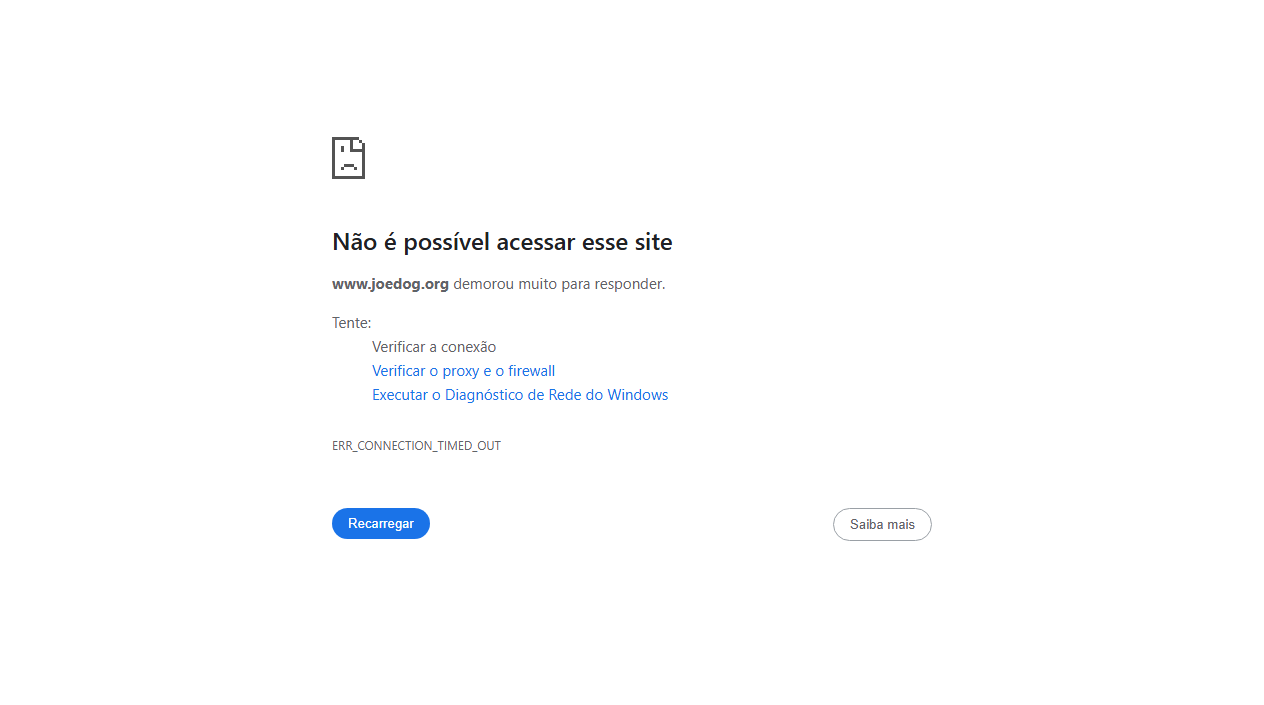The width and height of the screenshot is (1264, 705).
Task: Reload the page with the Recarregar button
Action: pyautogui.click(x=381, y=524)
